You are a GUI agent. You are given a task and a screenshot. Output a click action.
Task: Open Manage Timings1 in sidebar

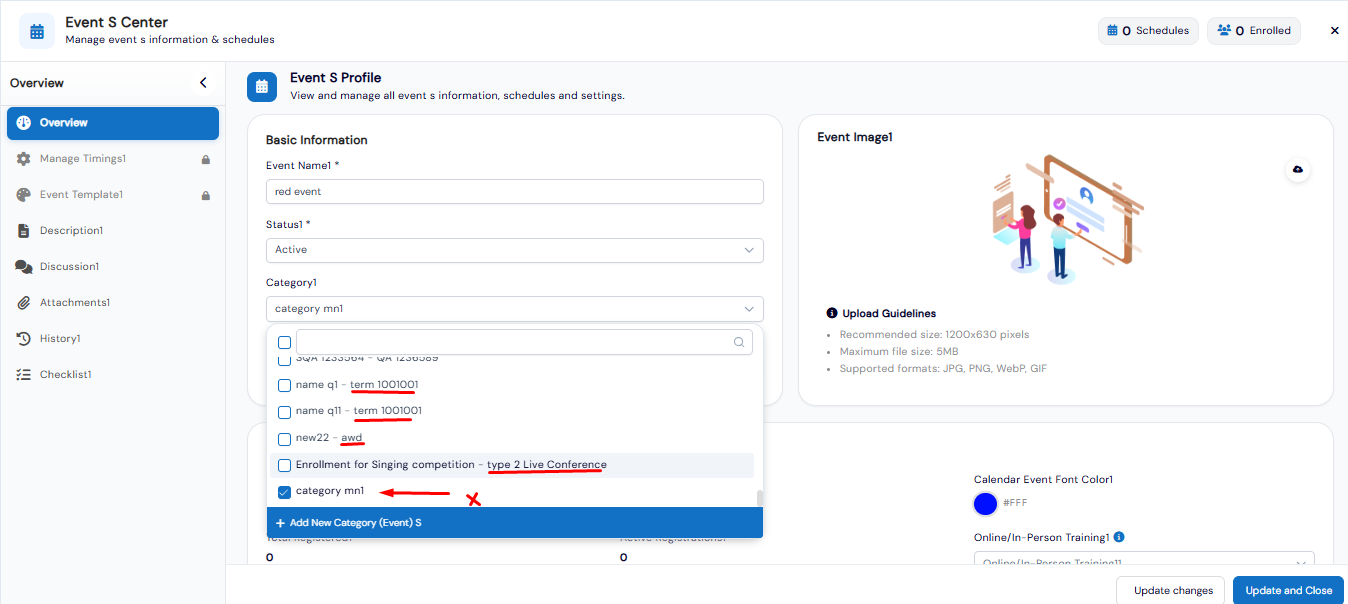pos(113,159)
